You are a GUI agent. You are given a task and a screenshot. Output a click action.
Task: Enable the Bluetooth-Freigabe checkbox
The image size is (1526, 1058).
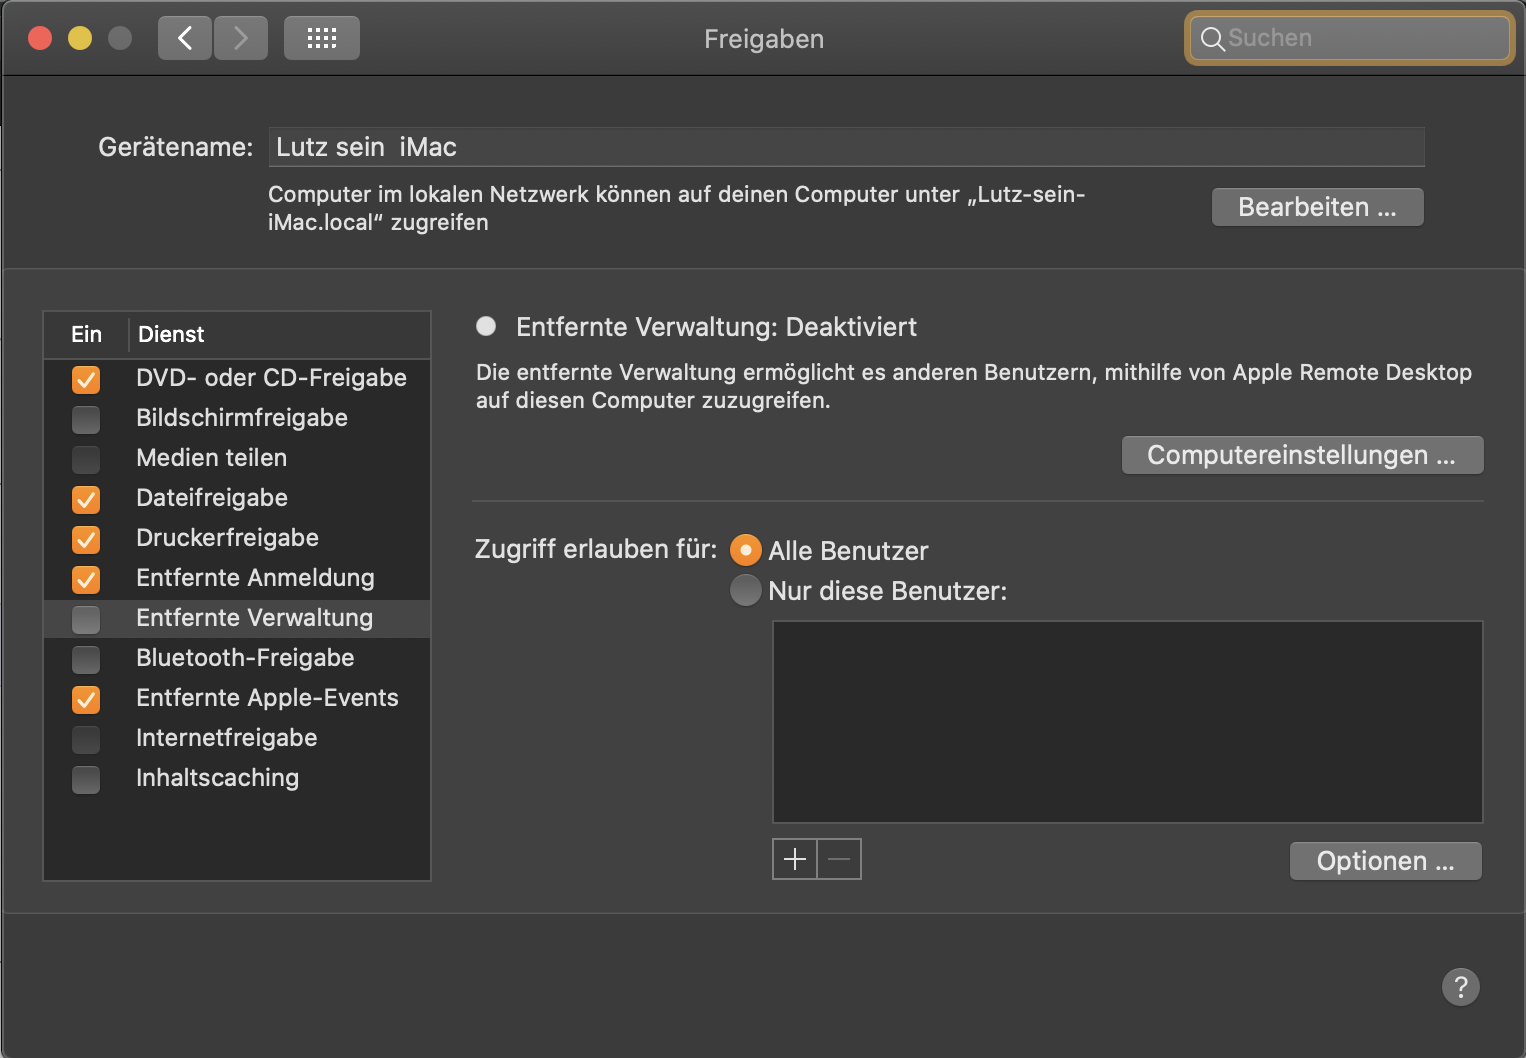[86, 659]
